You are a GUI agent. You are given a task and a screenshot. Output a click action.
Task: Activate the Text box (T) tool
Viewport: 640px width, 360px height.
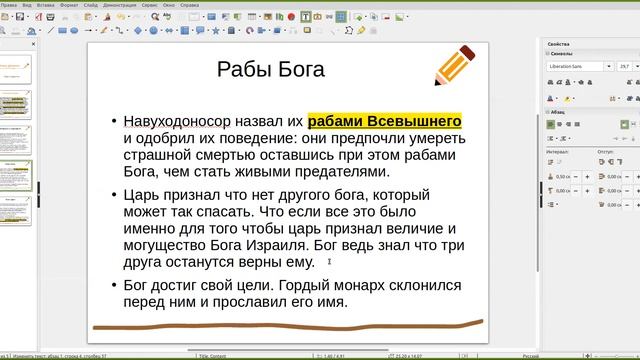point(305,17)
